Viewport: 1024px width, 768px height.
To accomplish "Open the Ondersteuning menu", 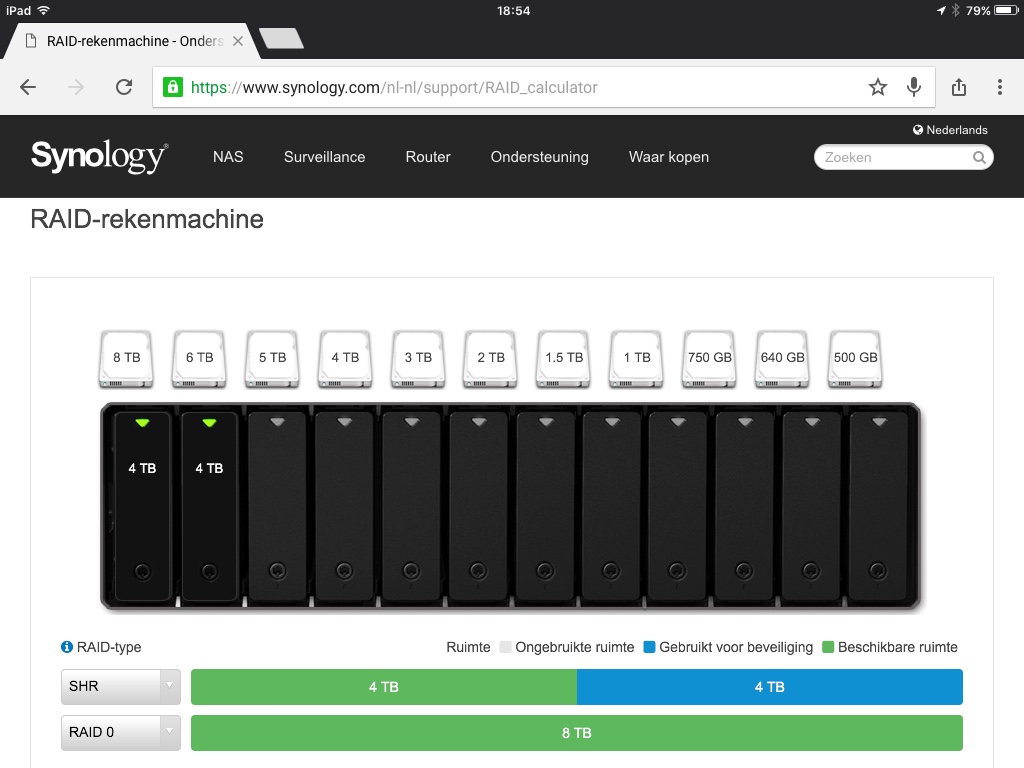I will pyautogui.click(x=539, y=157).
